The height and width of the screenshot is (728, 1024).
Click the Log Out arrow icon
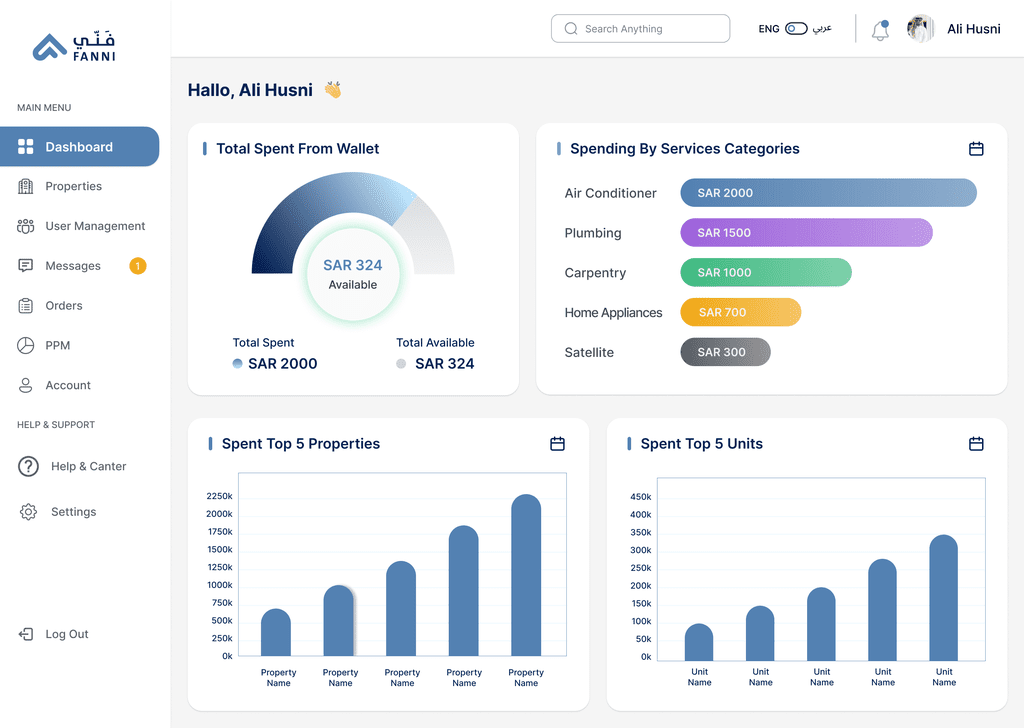25,634
